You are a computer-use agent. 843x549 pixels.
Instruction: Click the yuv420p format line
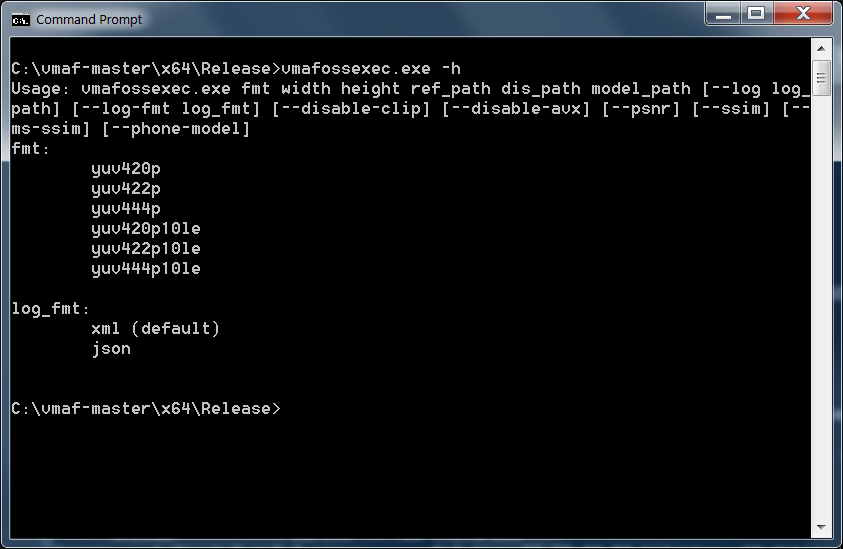tap(126, 169)
